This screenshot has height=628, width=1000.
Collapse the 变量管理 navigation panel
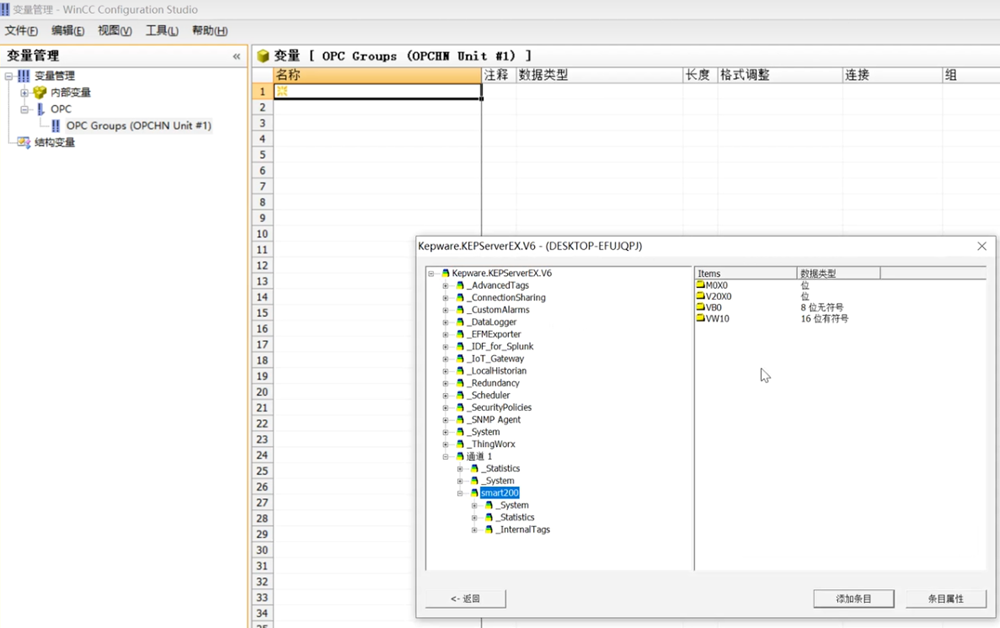[237, 56]
